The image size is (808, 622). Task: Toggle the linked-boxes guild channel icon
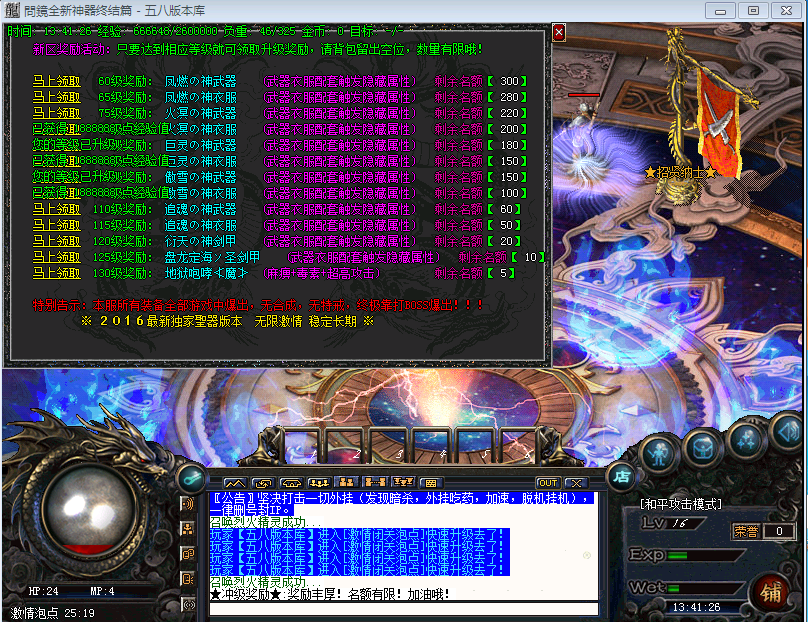point(188,554)
